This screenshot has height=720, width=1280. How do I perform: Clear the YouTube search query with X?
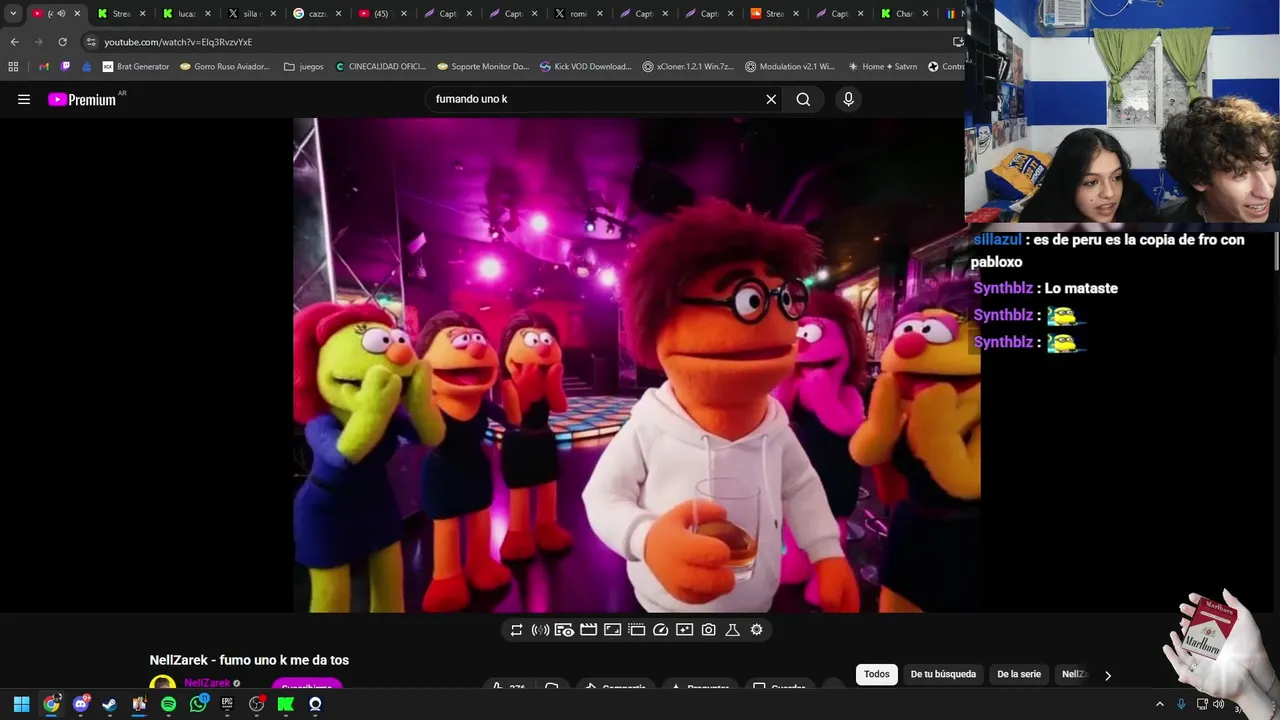pos(771,99)
